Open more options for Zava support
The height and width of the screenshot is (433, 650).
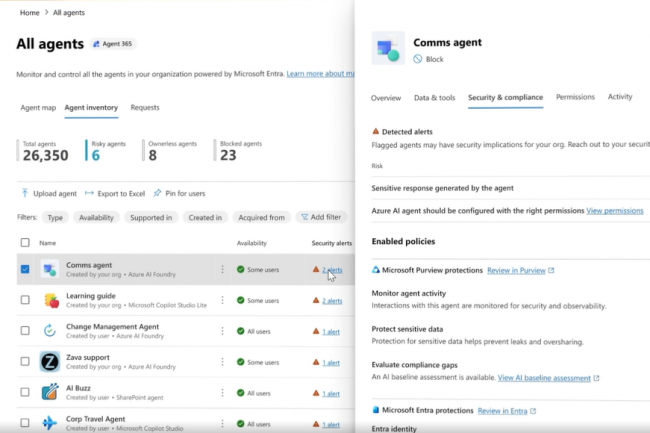pyautogui.click(x=222, y=362)
